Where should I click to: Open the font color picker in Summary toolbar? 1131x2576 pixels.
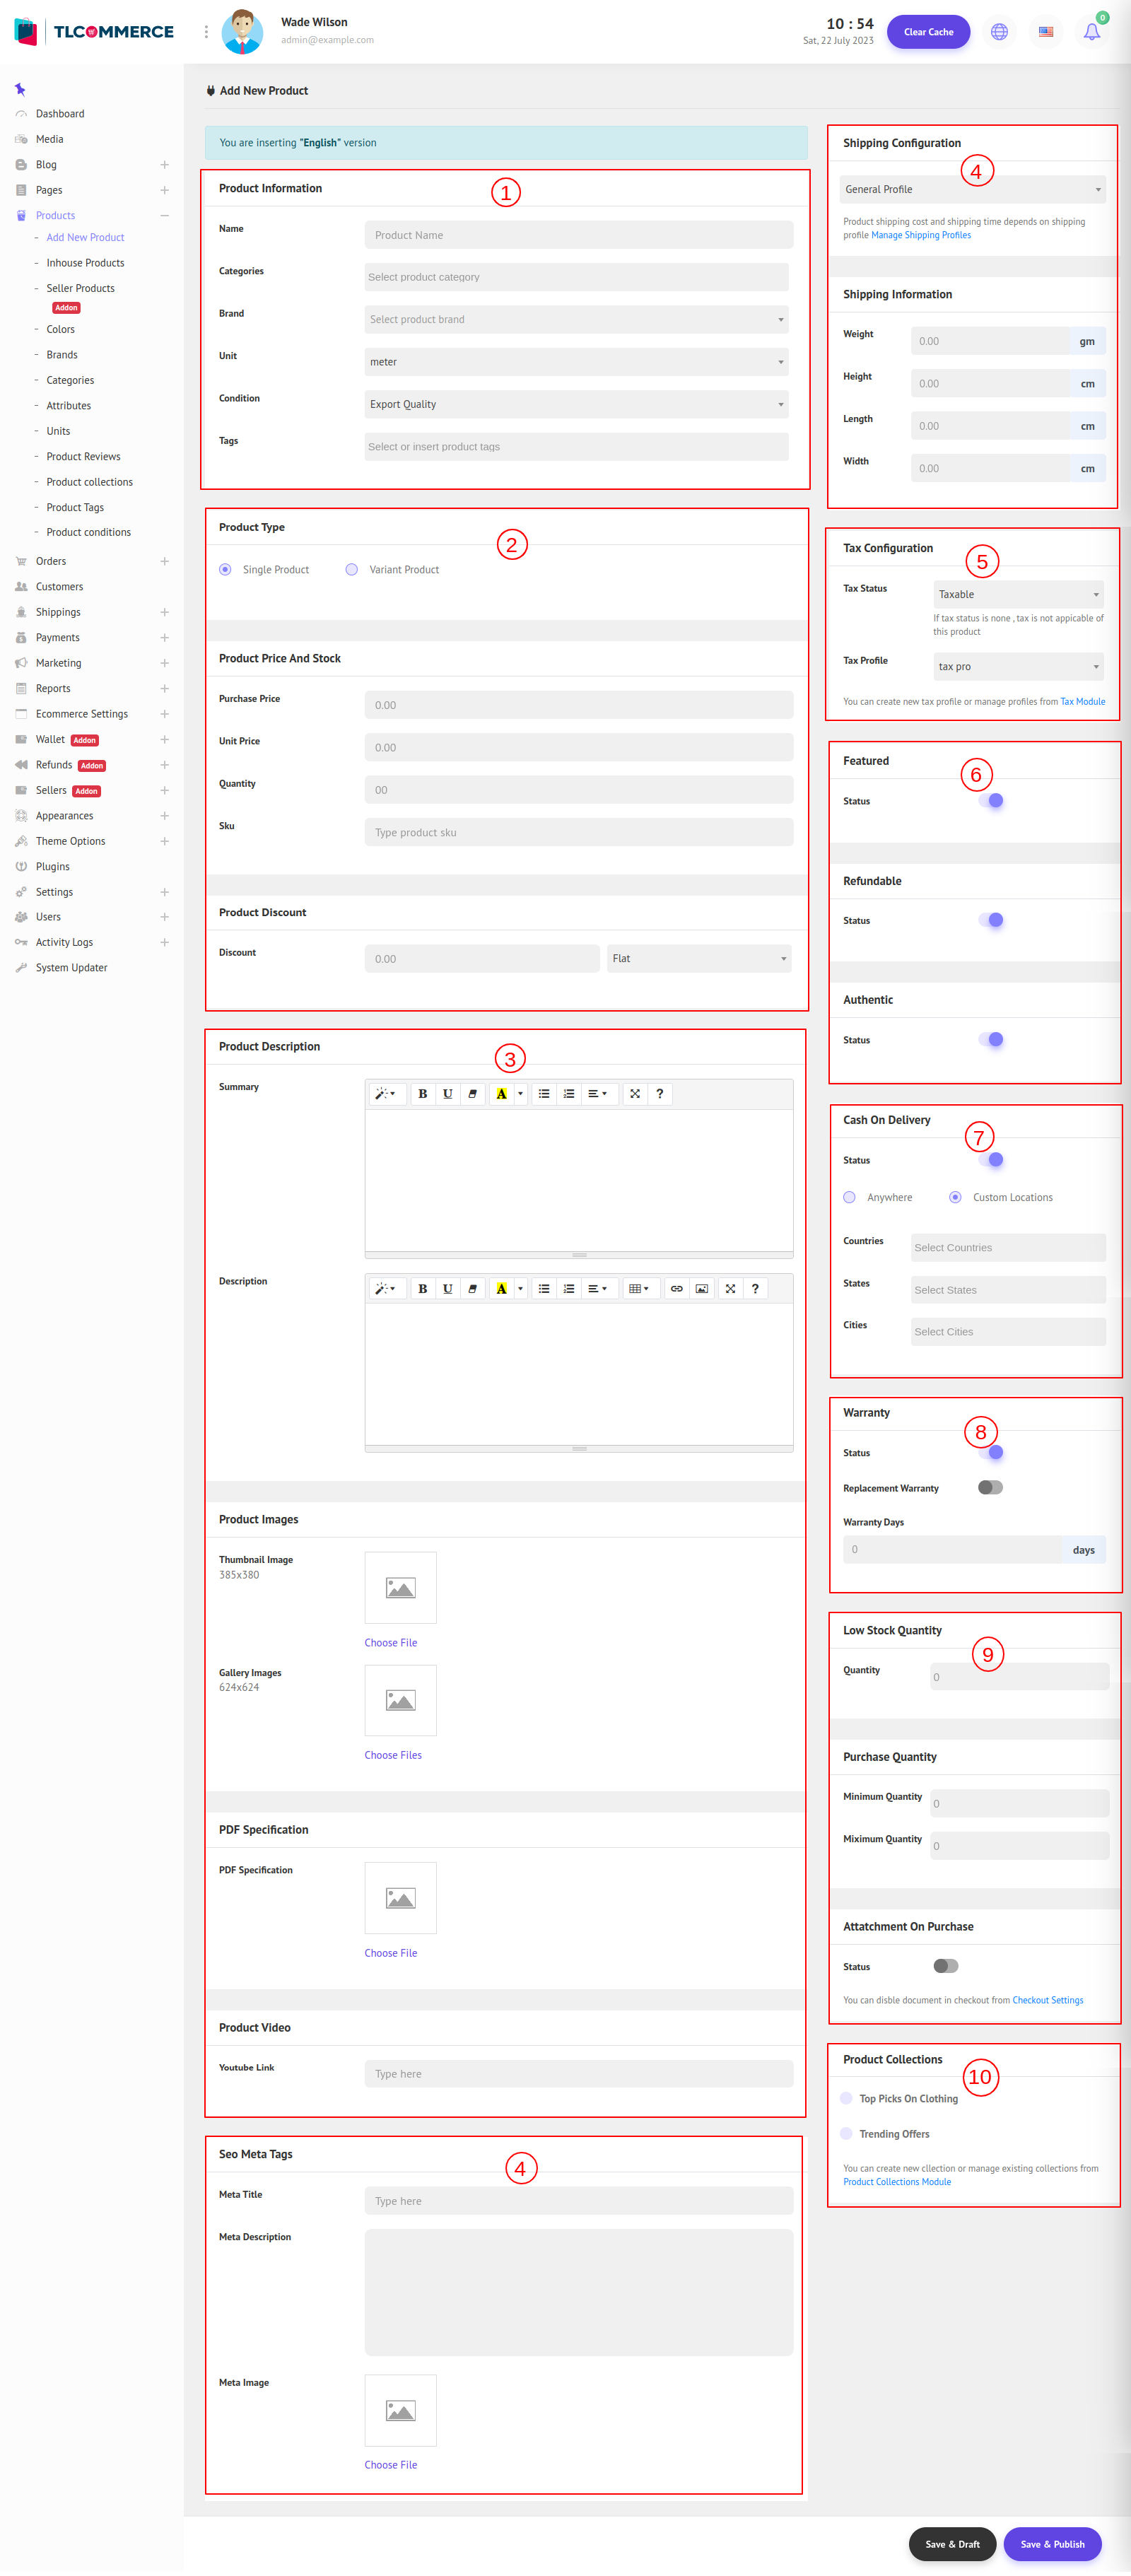(520, 1094)
